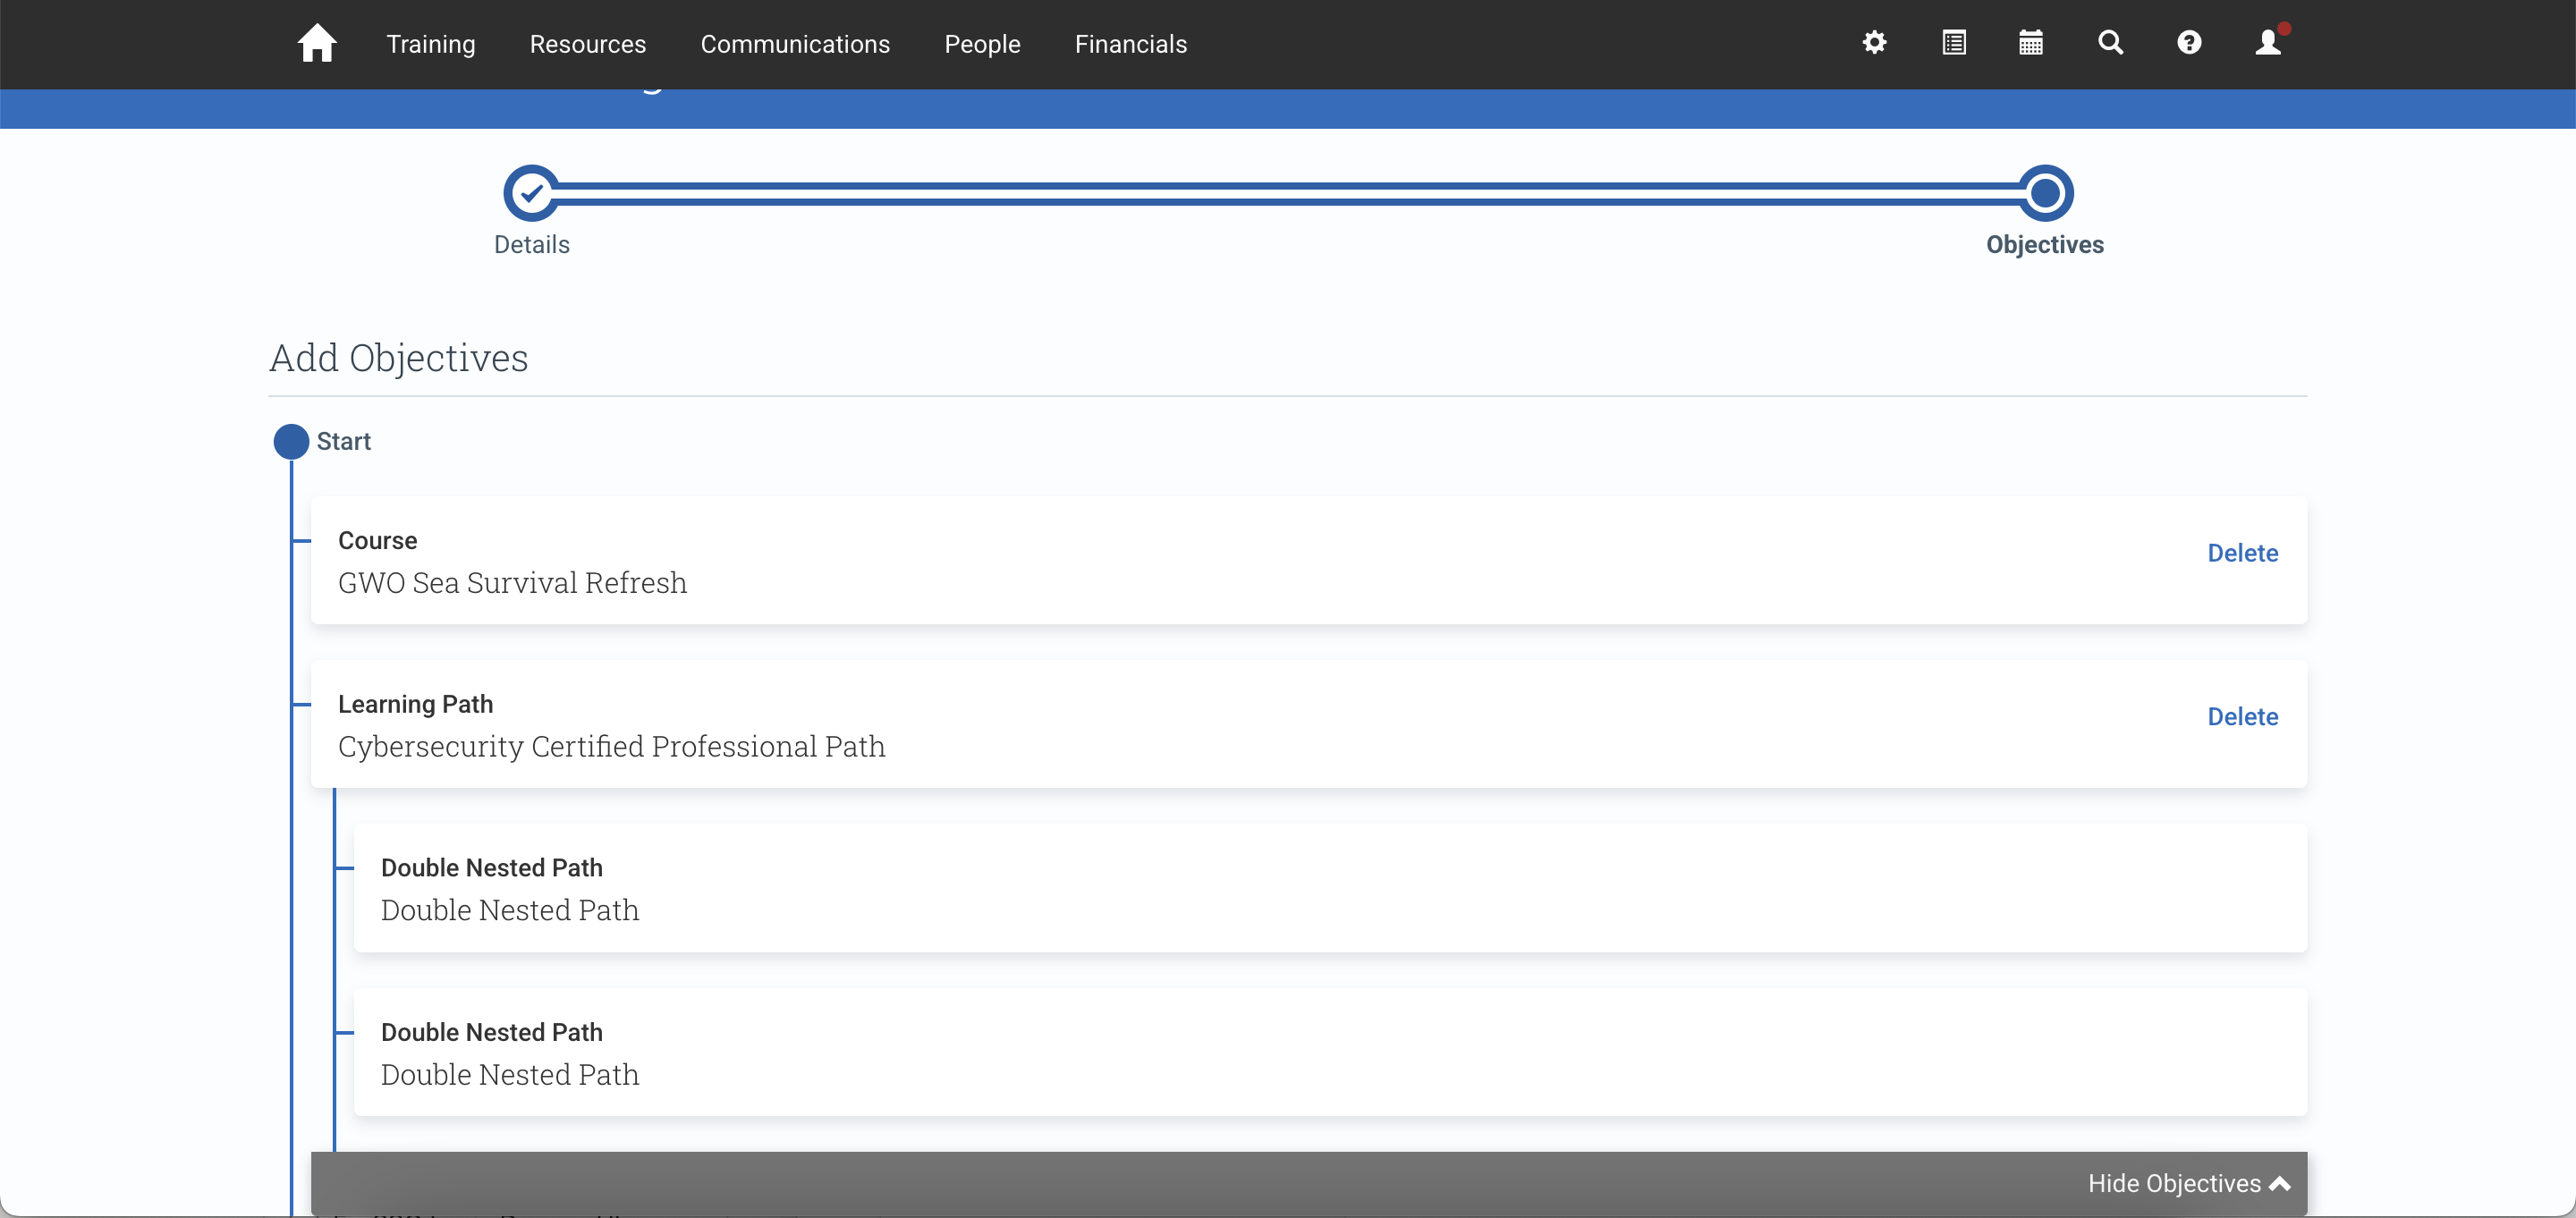Click the Details step label

(x=532, y=245)
